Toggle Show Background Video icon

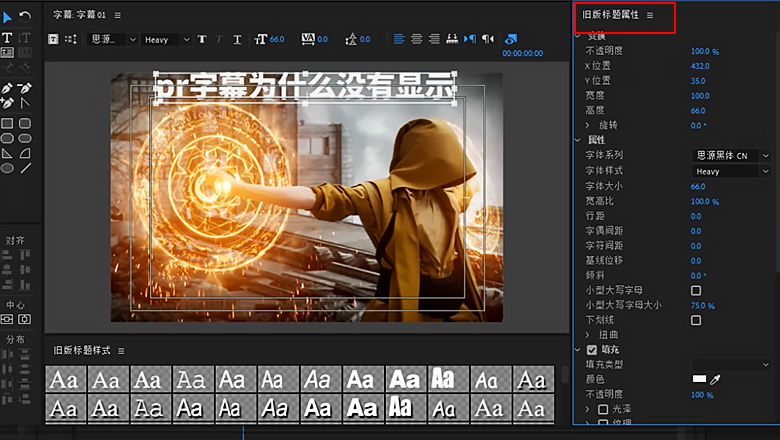click(x=510, y=39)
